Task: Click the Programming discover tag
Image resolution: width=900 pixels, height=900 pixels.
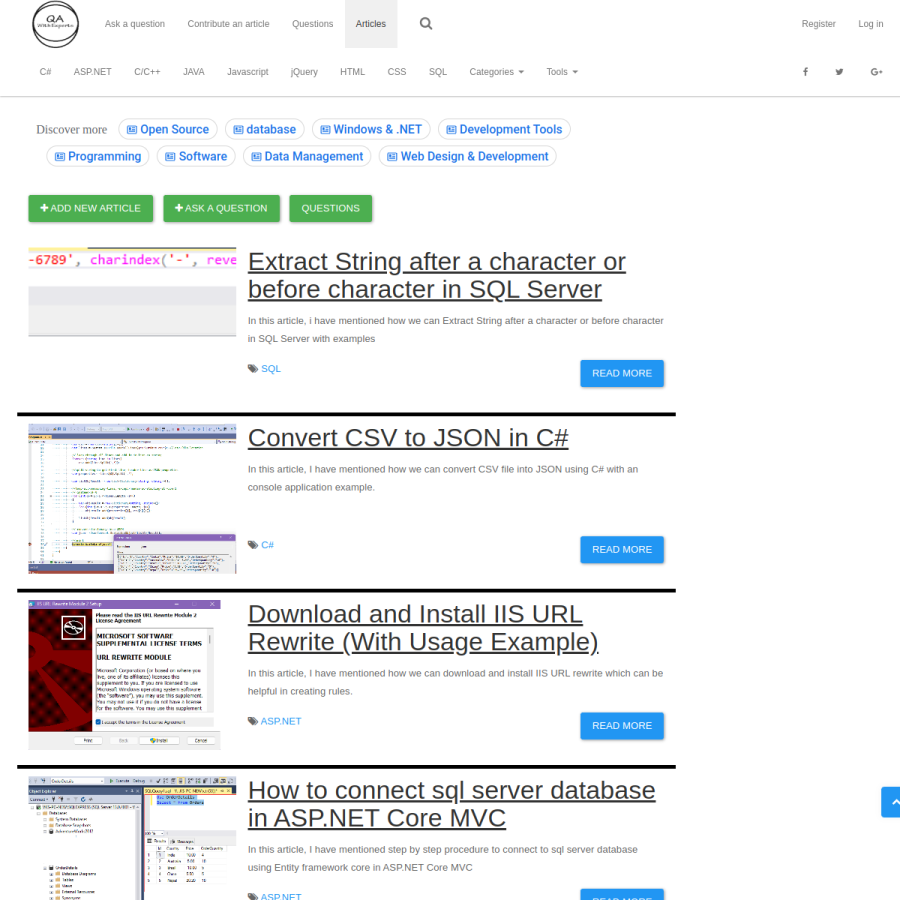Action: point(98,156)
